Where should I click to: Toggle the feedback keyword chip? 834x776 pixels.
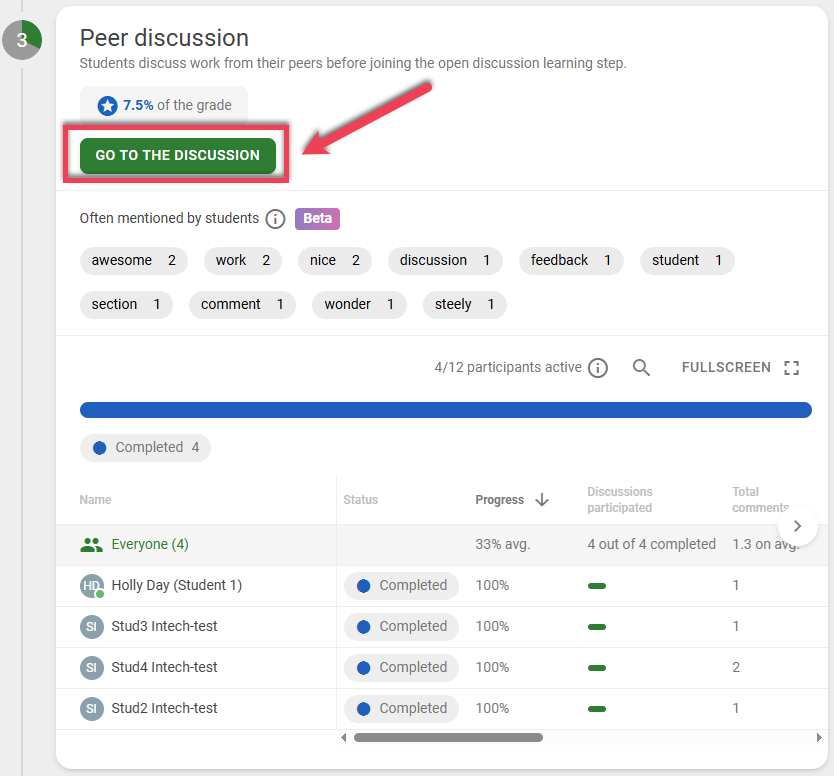pos(571,260)
